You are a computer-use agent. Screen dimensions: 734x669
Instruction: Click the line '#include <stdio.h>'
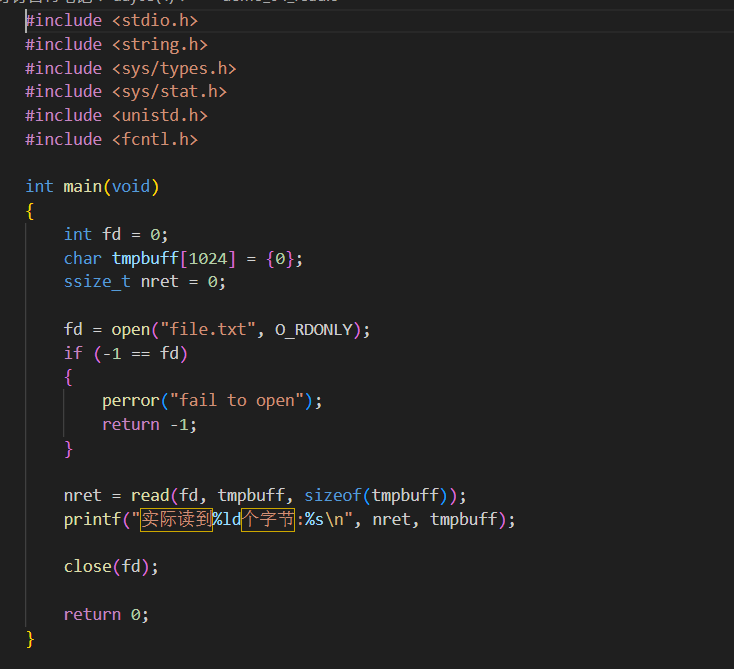(x=112, y=21)
